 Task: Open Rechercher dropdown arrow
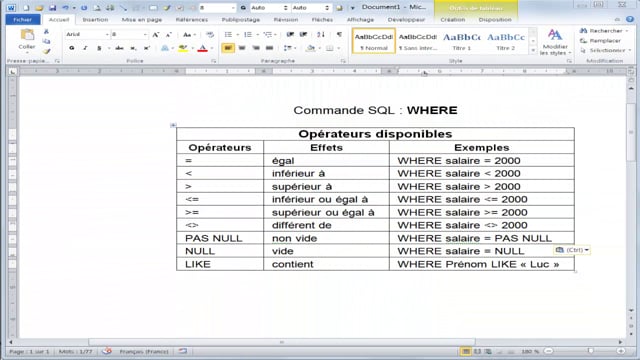pos(627,31)
